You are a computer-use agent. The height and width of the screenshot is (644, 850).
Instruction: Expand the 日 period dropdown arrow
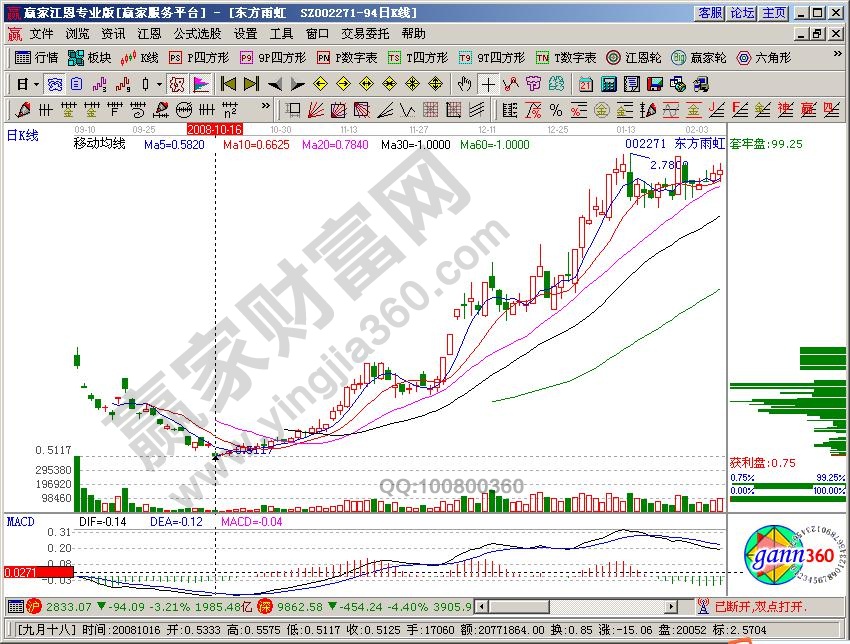(36, 84)
